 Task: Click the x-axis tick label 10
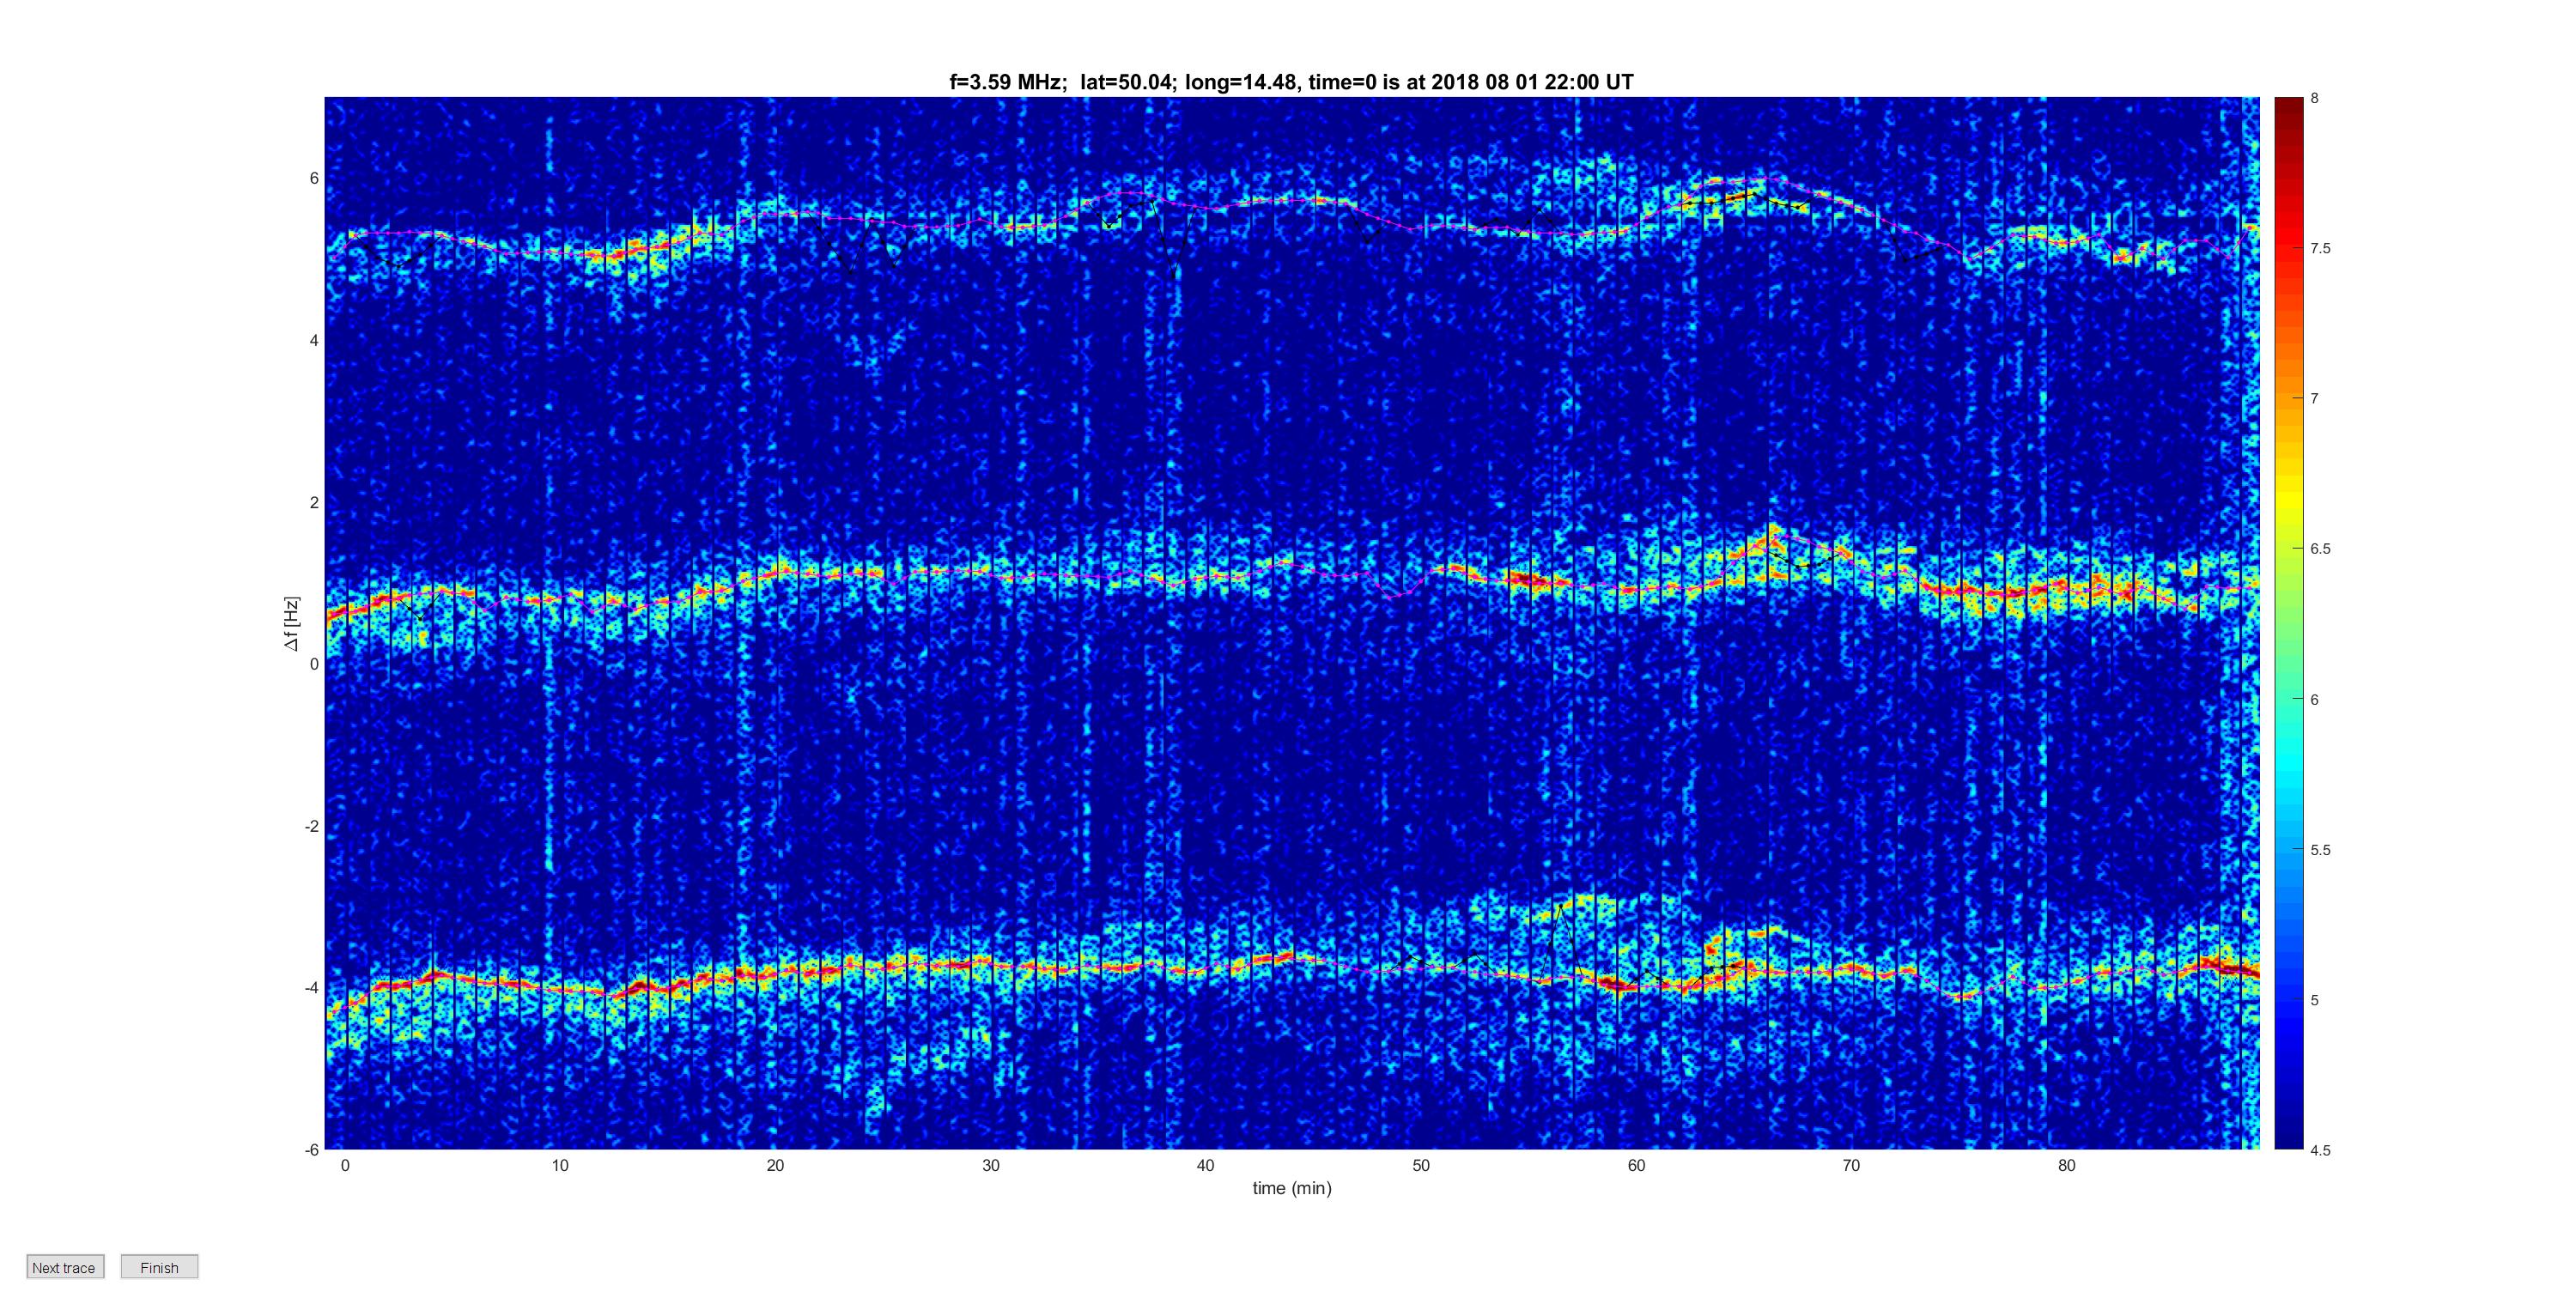[560, 1165]
